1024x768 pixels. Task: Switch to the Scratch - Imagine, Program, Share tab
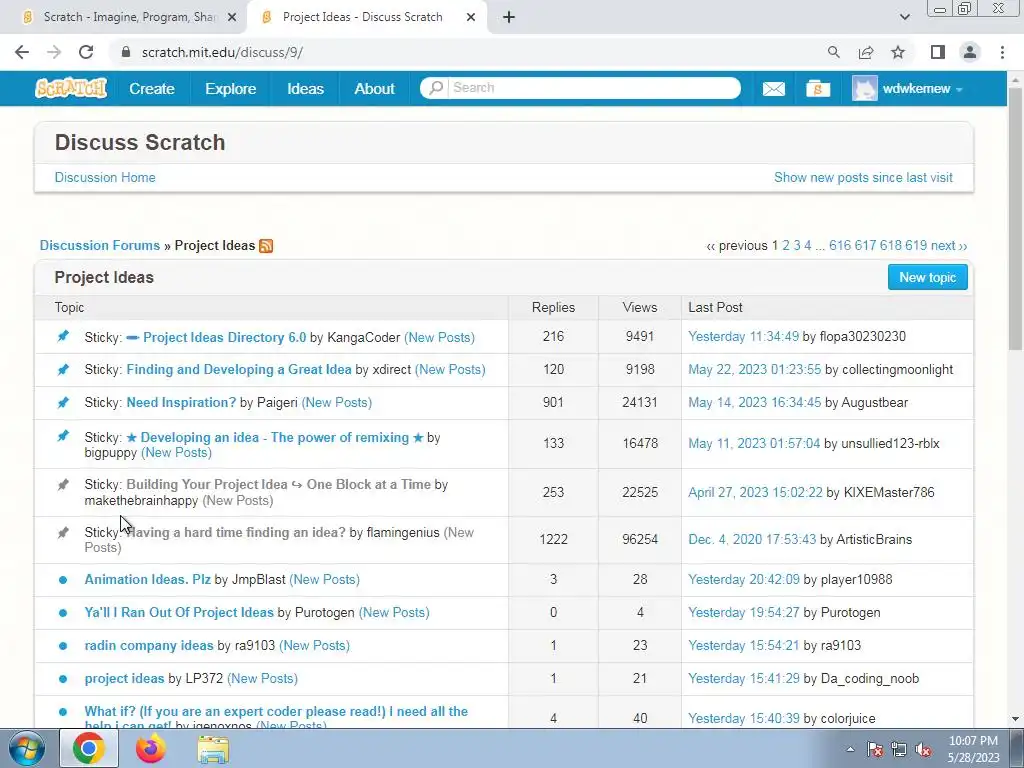click(x=129, y=18)
